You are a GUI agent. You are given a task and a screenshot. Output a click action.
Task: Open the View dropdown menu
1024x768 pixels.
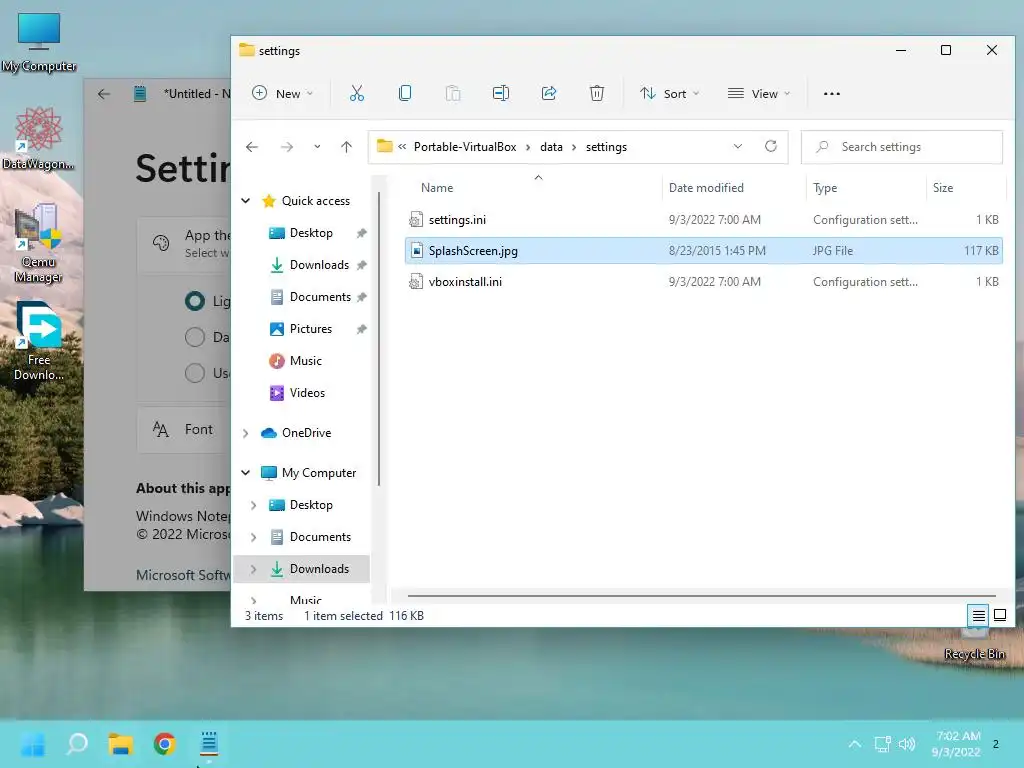759,93
